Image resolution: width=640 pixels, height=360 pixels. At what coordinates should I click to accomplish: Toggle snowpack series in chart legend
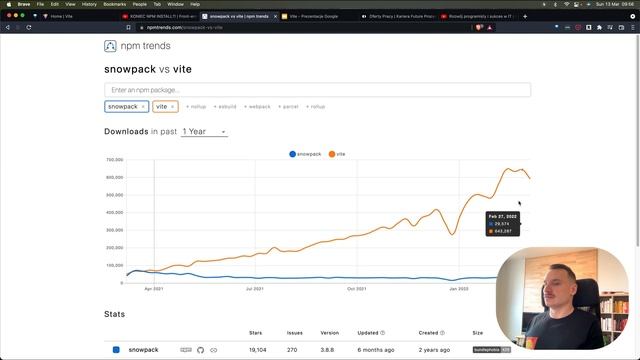pyautogui.click(x=305, y=154)
